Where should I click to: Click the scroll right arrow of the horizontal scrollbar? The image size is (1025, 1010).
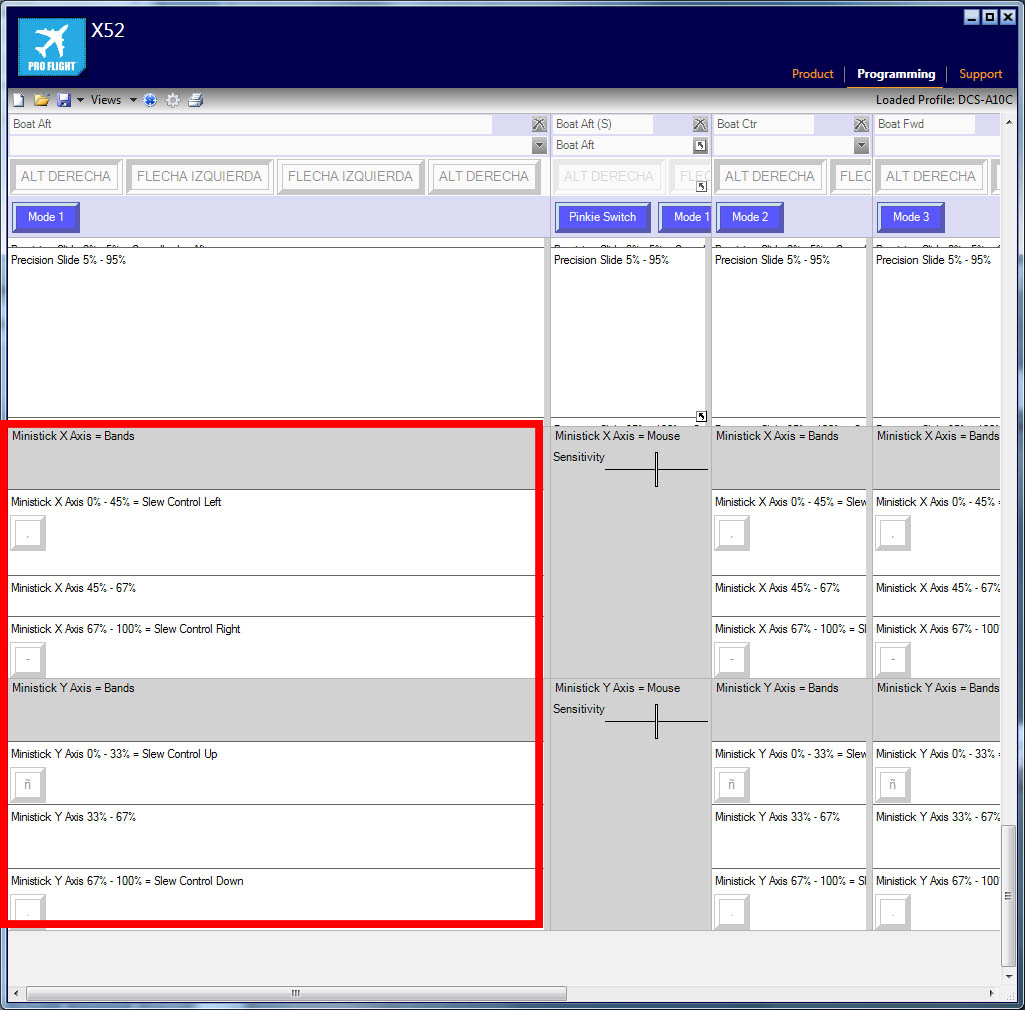[992, 993]
